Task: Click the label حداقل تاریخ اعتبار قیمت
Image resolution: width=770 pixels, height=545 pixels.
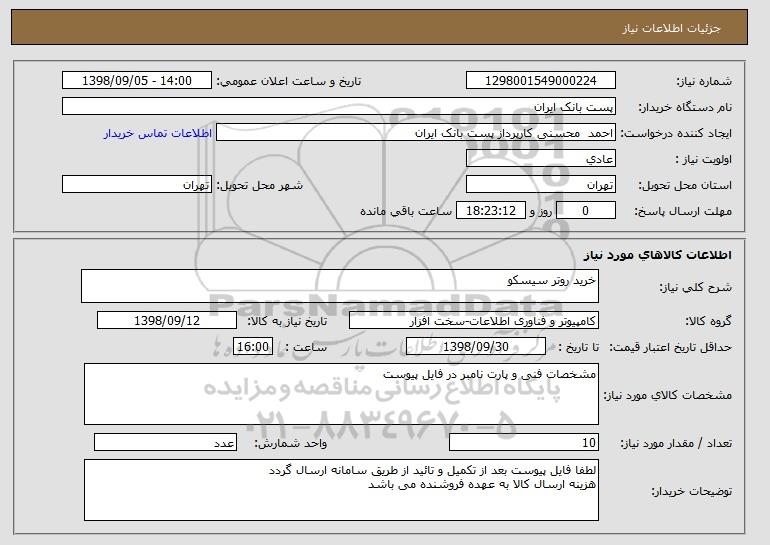Action: pyautogui.click(x=671, y=348)
